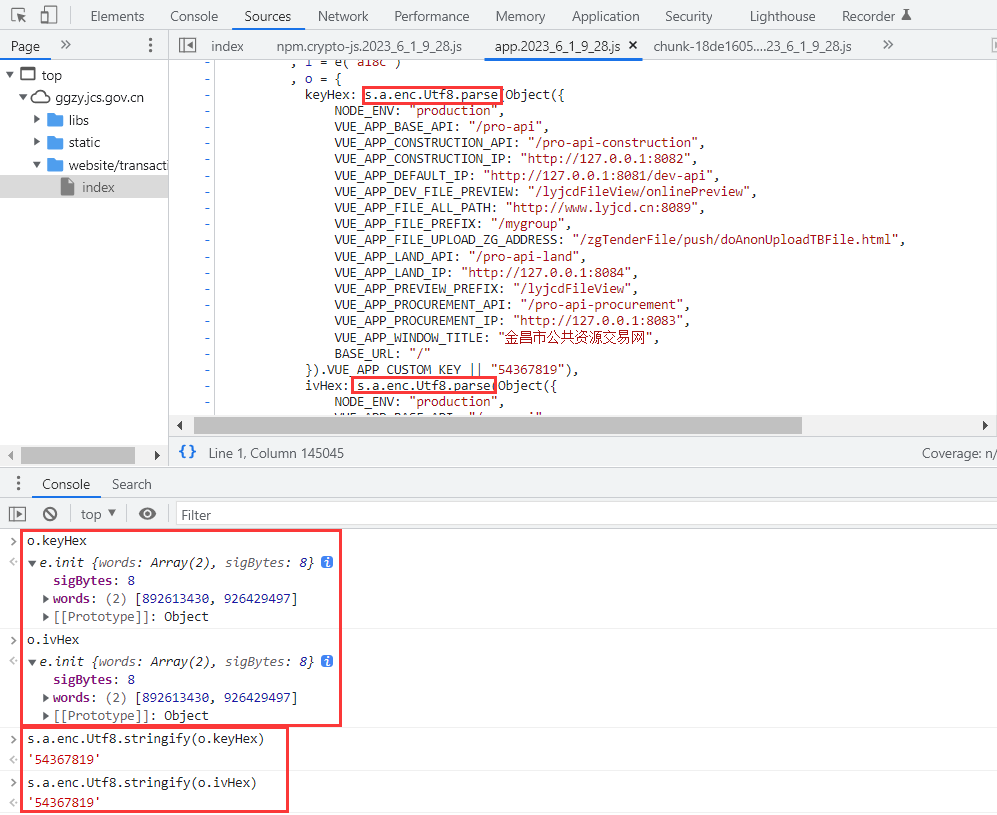Show more file tabs with chevron
This screenshot has width=997, height=815.
(x=888, y=45)
